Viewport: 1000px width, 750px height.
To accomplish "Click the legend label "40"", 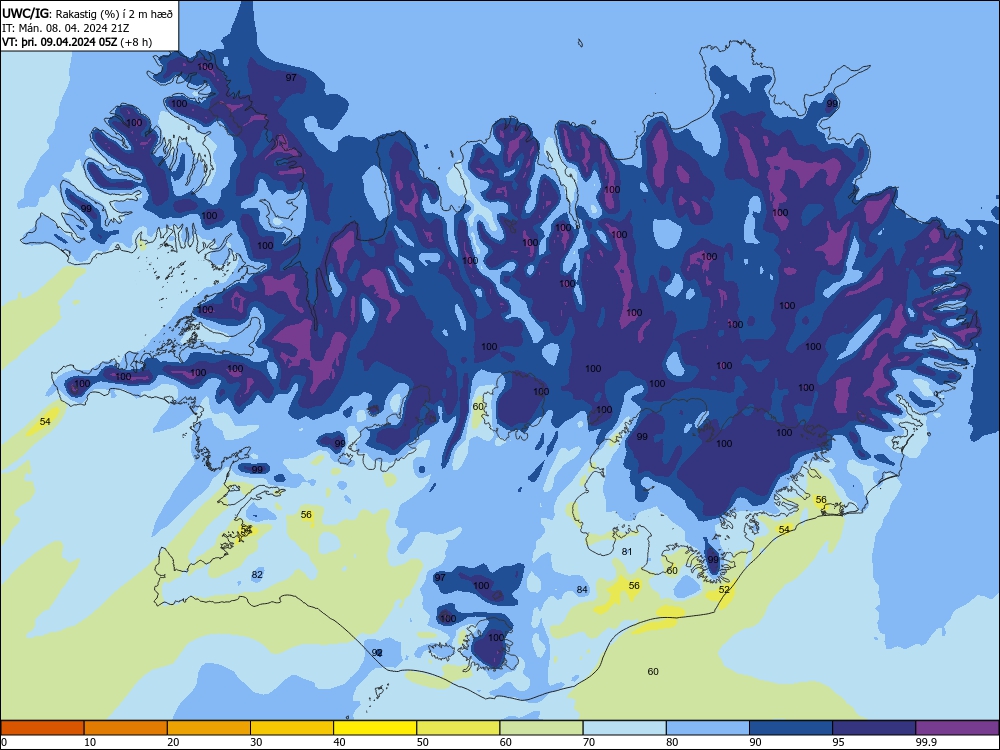I will point(339,742).
